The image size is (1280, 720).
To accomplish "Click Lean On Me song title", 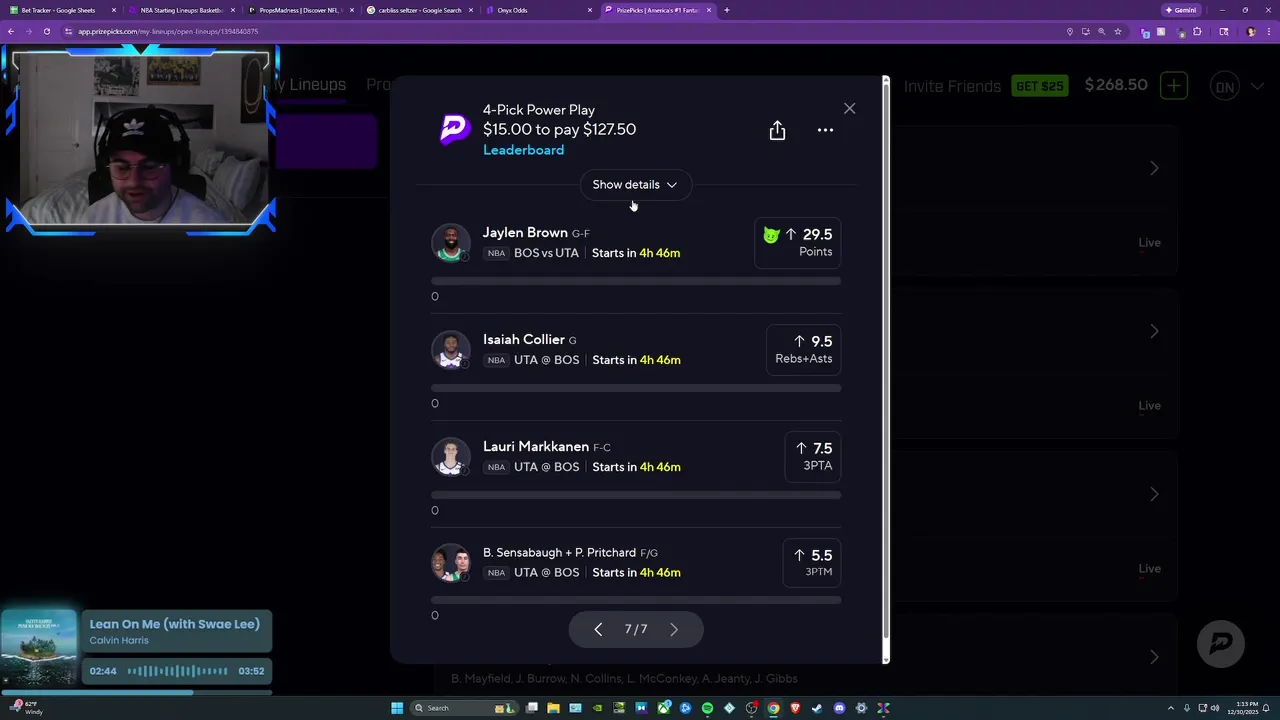I will tap(175, 624).
